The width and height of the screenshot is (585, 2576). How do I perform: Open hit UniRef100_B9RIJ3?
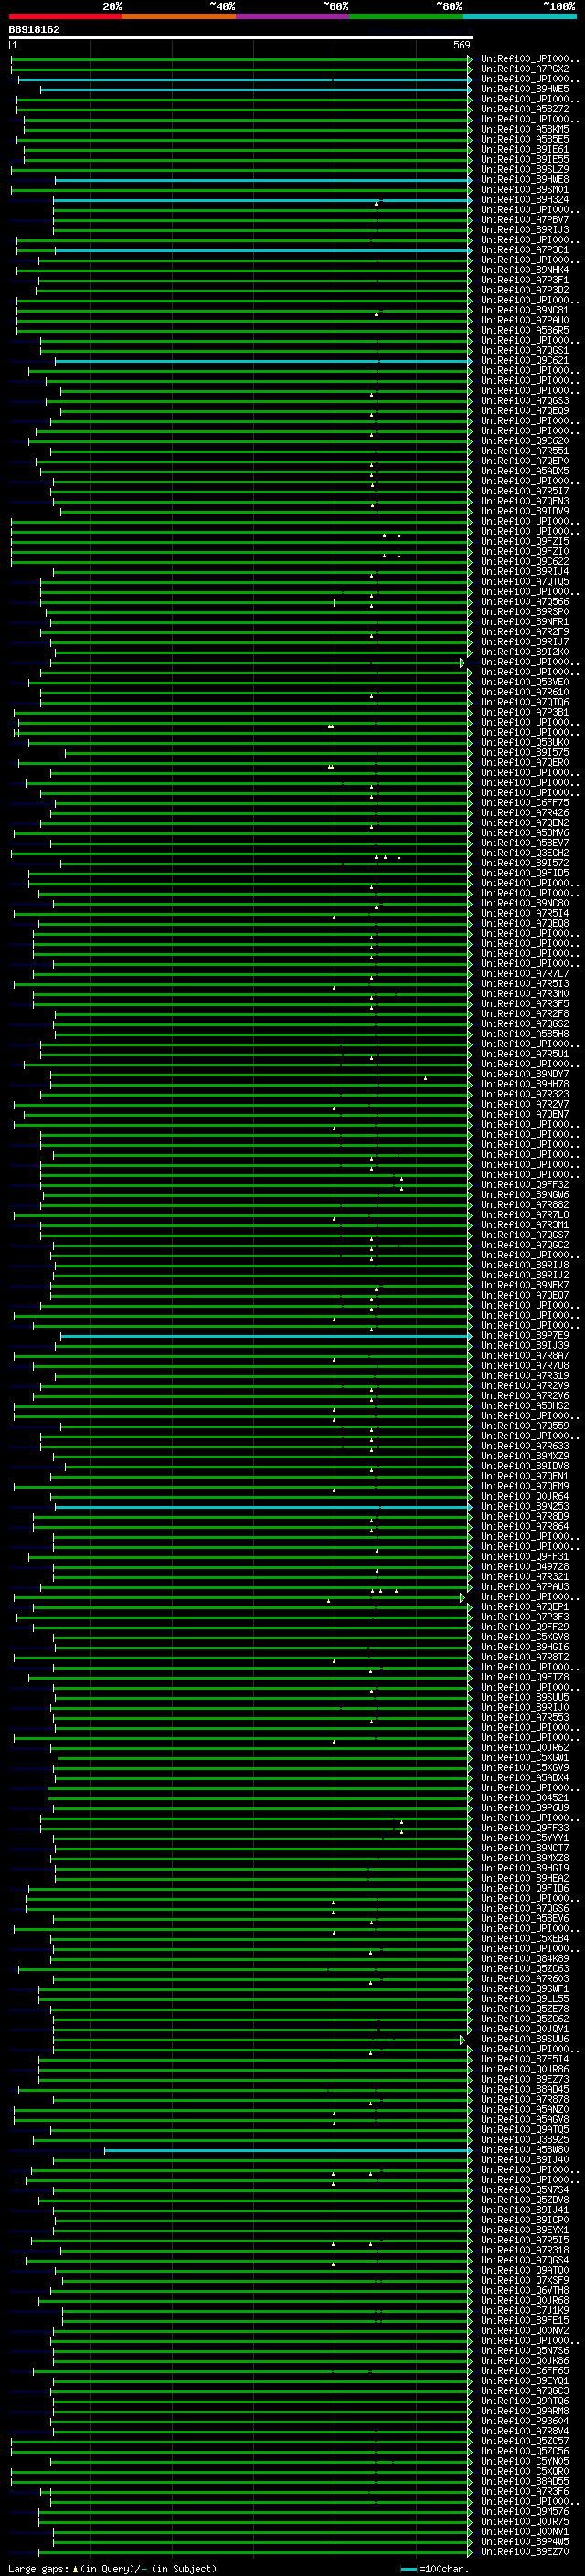(x=525, y=229)
